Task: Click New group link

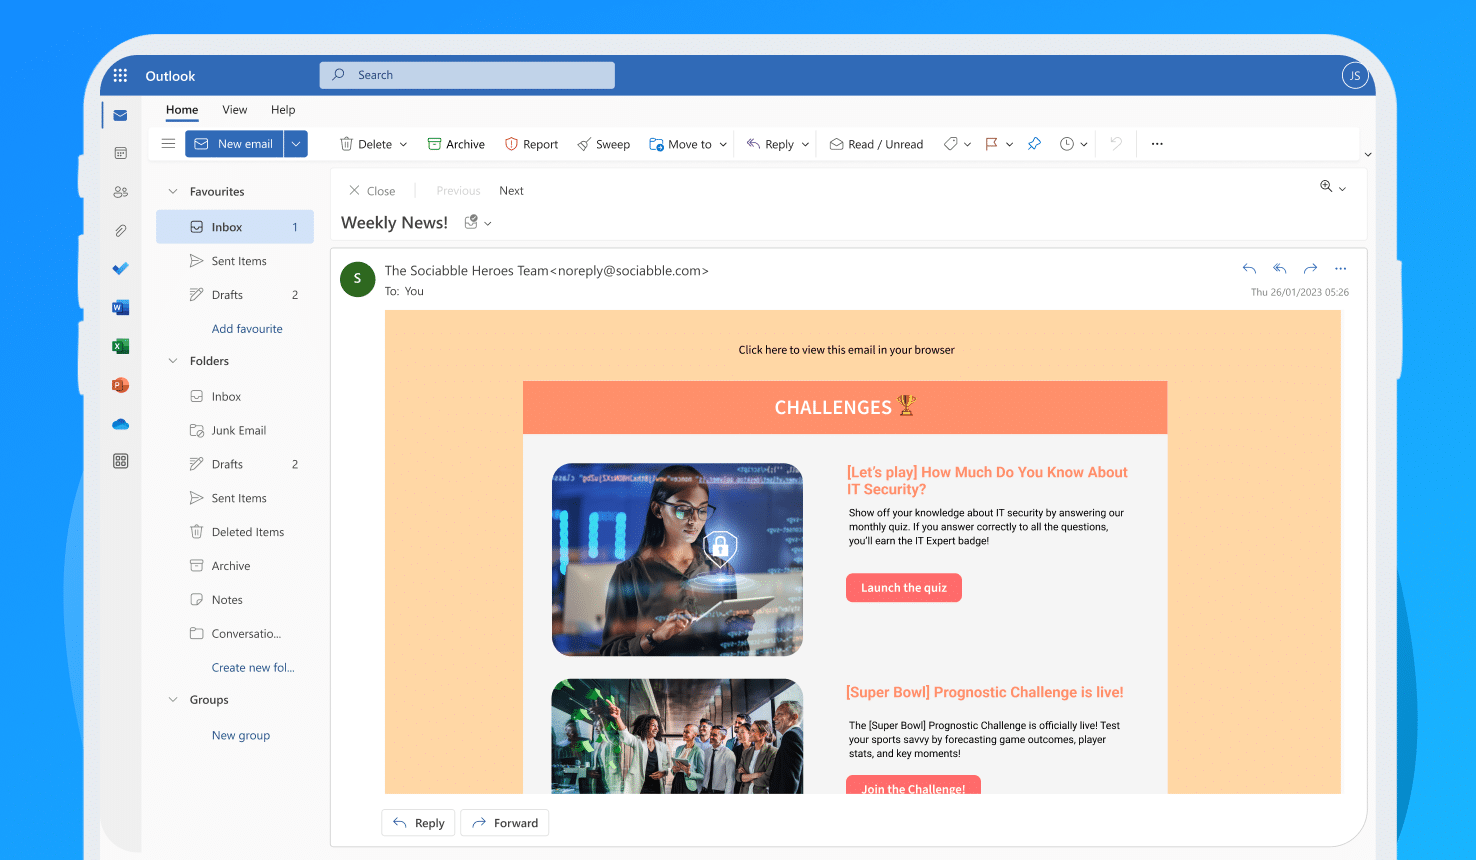Action: [241, 735]
